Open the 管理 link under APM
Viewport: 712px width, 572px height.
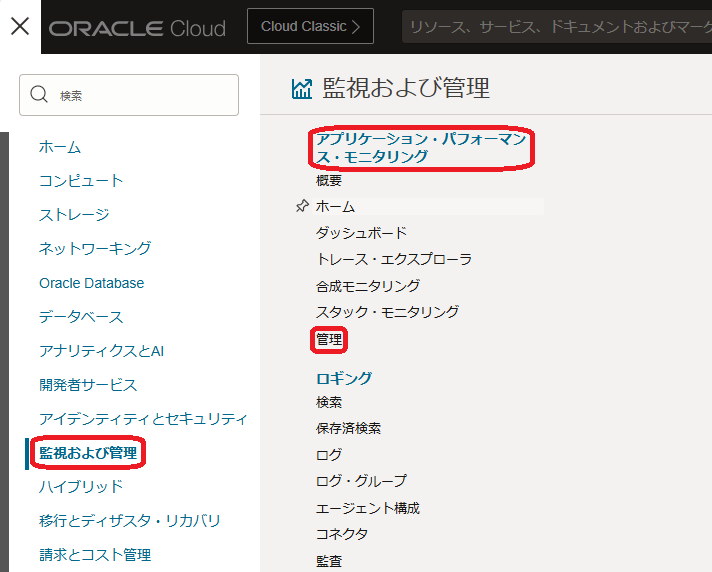pyautogui.click(x=329, y=339)
